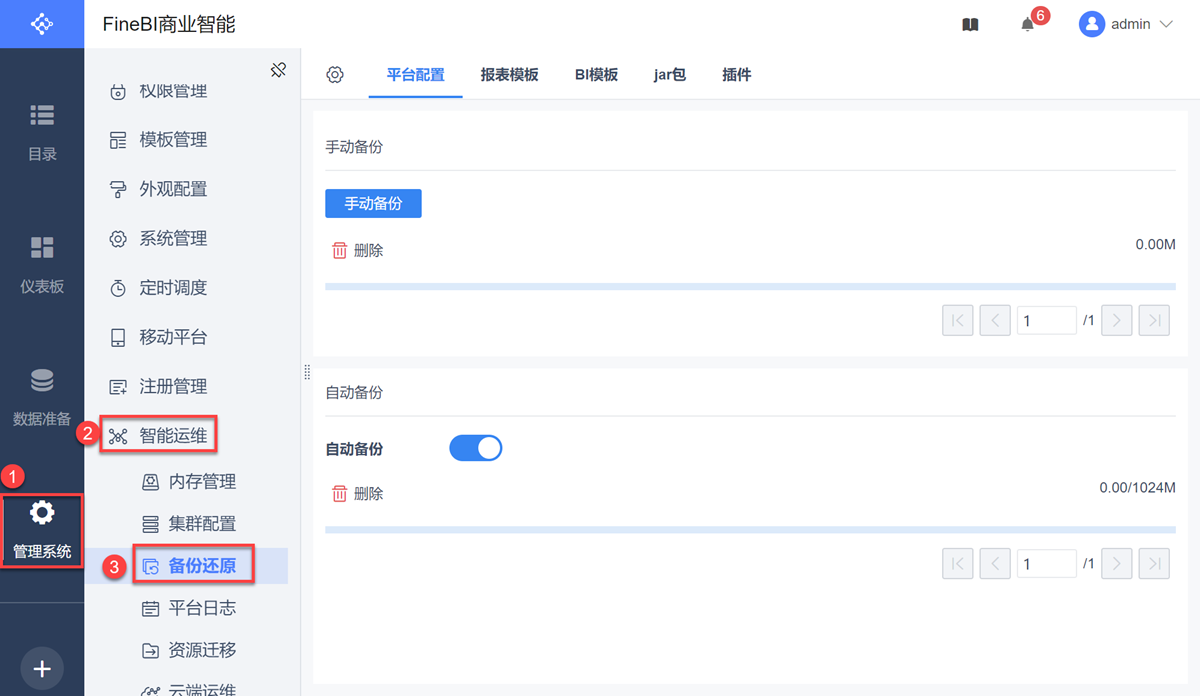Image resolution: width=1200 pixels, height=696 pixels.
Task: Click the pin icon in sidebar
Action: coord(279,70)
